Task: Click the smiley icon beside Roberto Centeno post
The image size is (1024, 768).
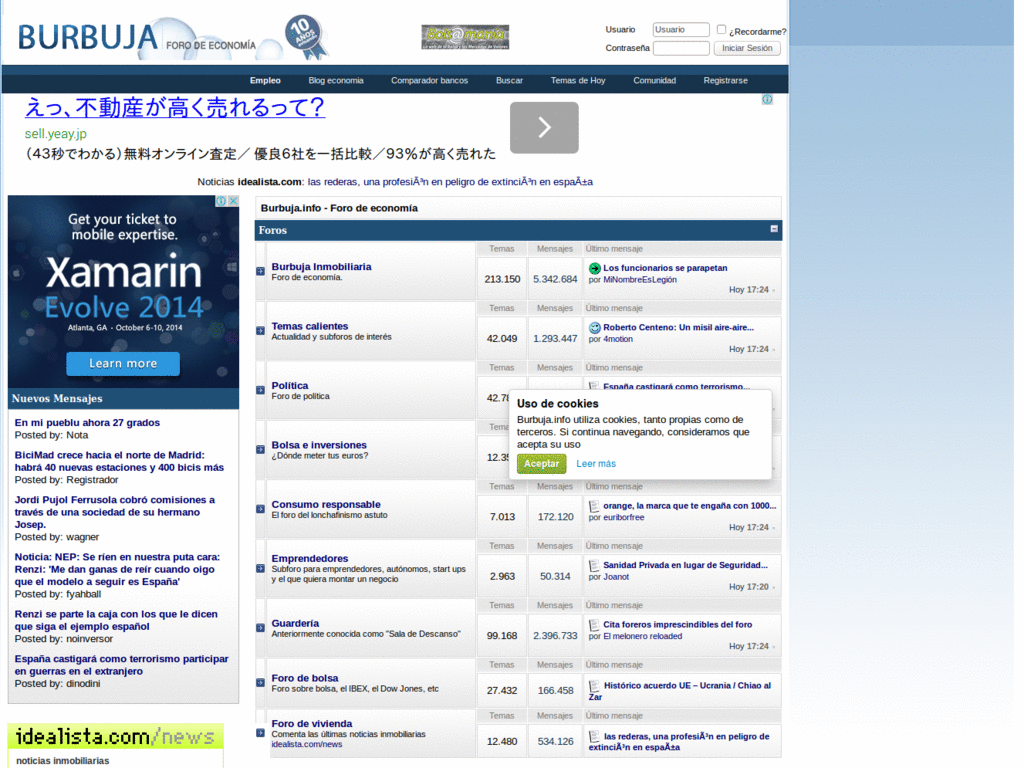Action: point(594,327)
